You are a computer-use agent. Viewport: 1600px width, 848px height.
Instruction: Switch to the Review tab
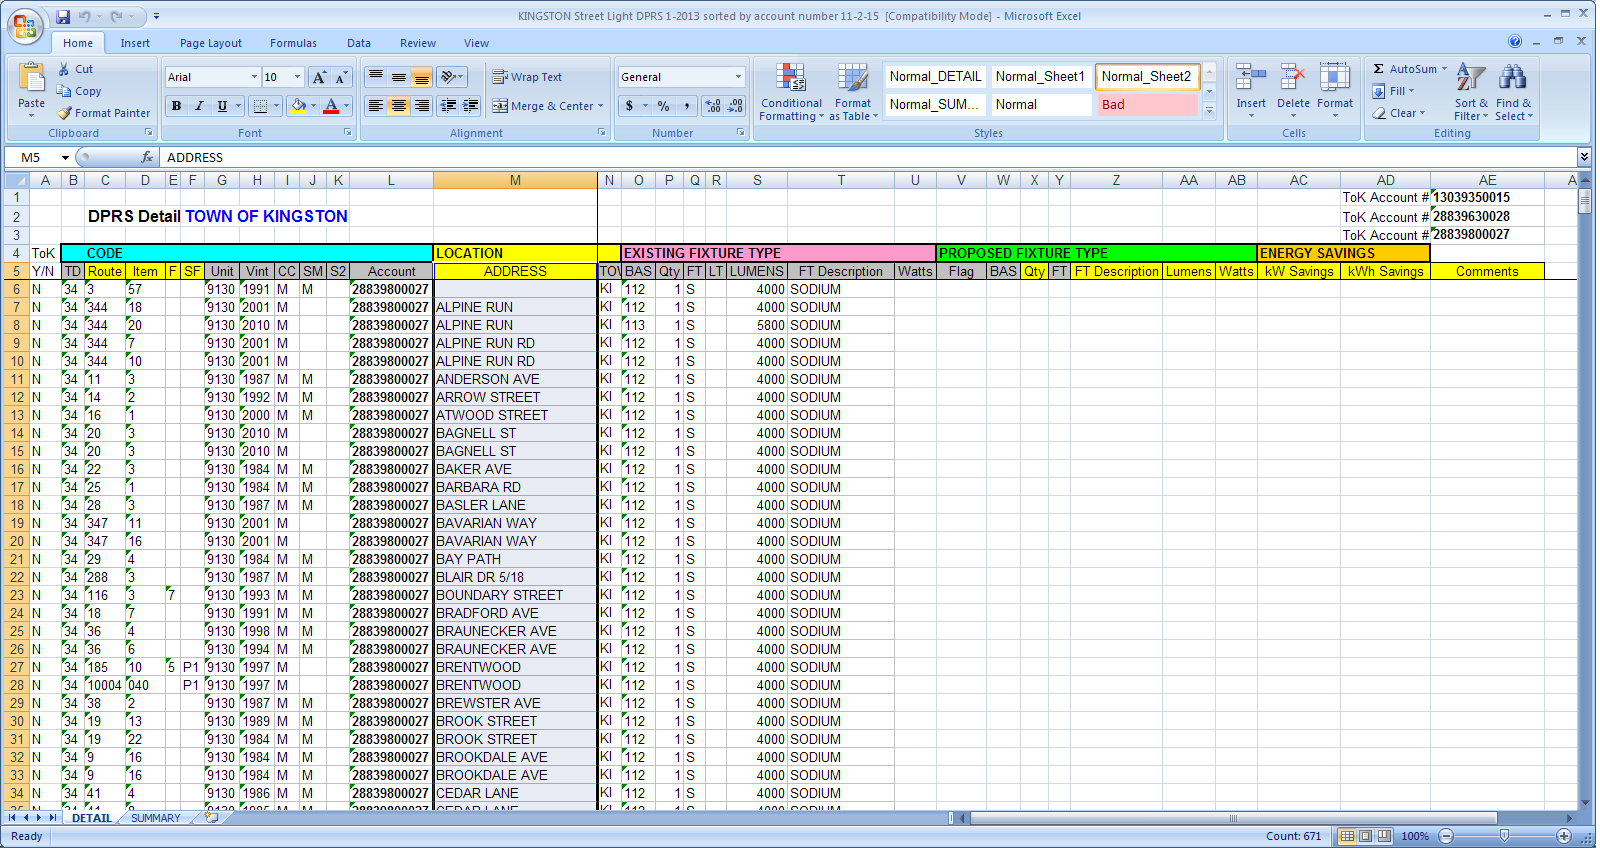[x=418, y=43]
